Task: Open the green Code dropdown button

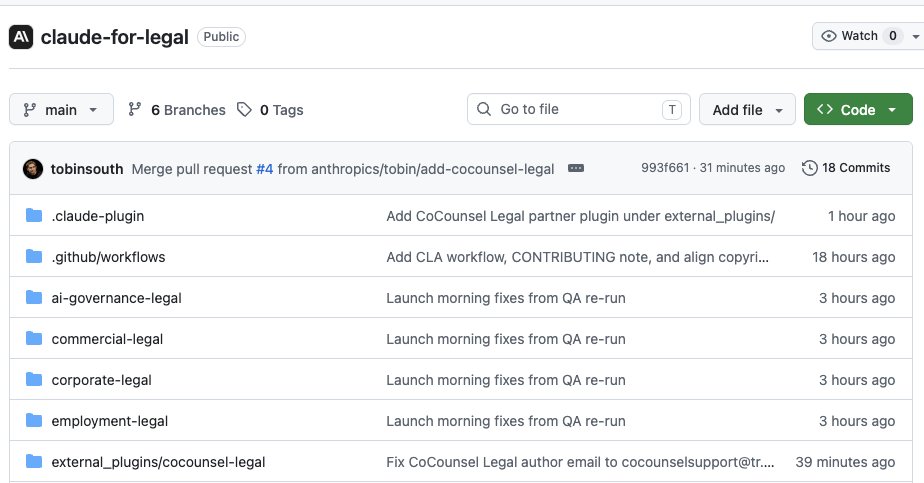Action: pos(858,110)
